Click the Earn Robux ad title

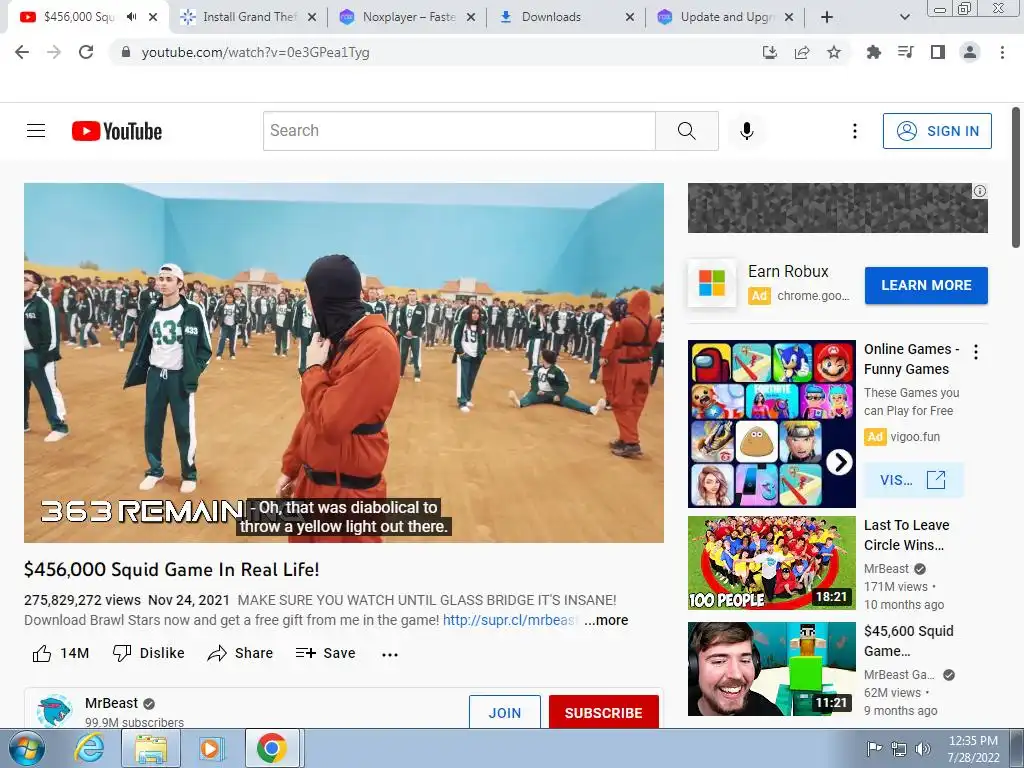click(788, 271)
